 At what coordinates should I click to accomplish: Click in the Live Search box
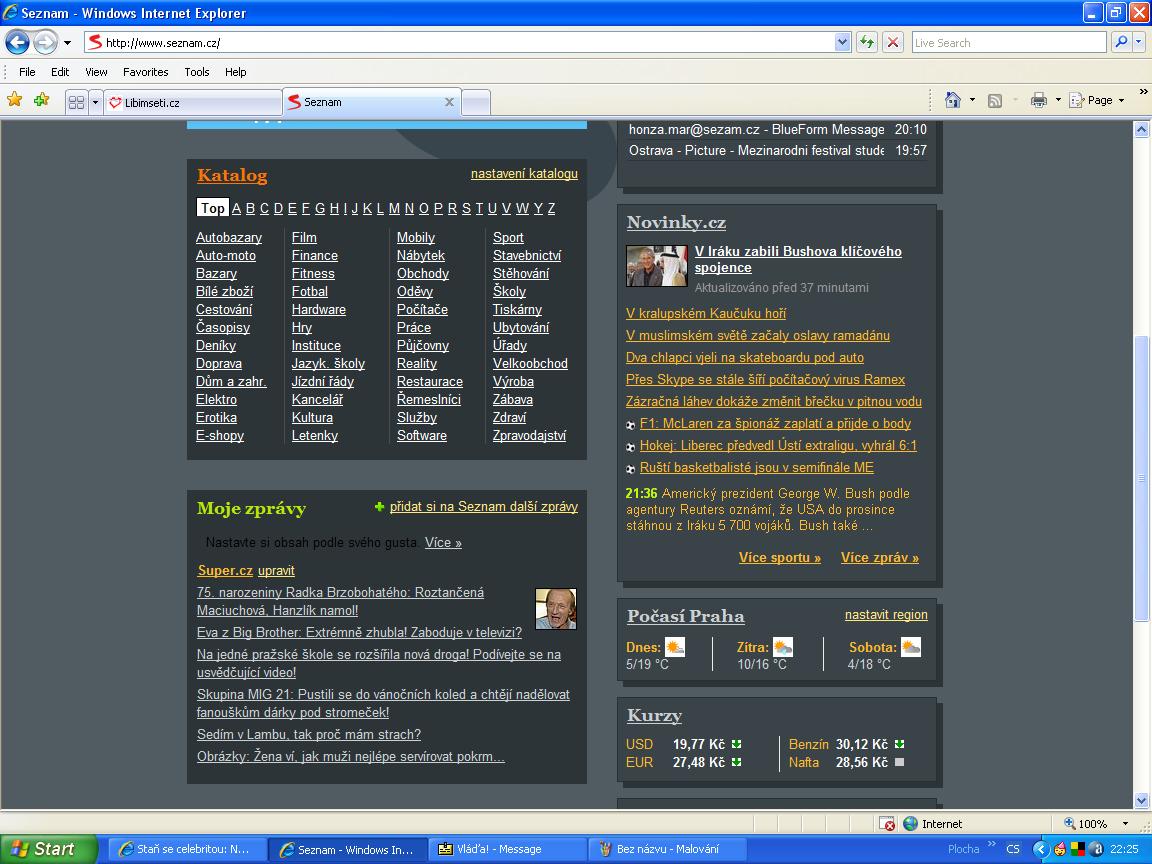pos(1009,42)
